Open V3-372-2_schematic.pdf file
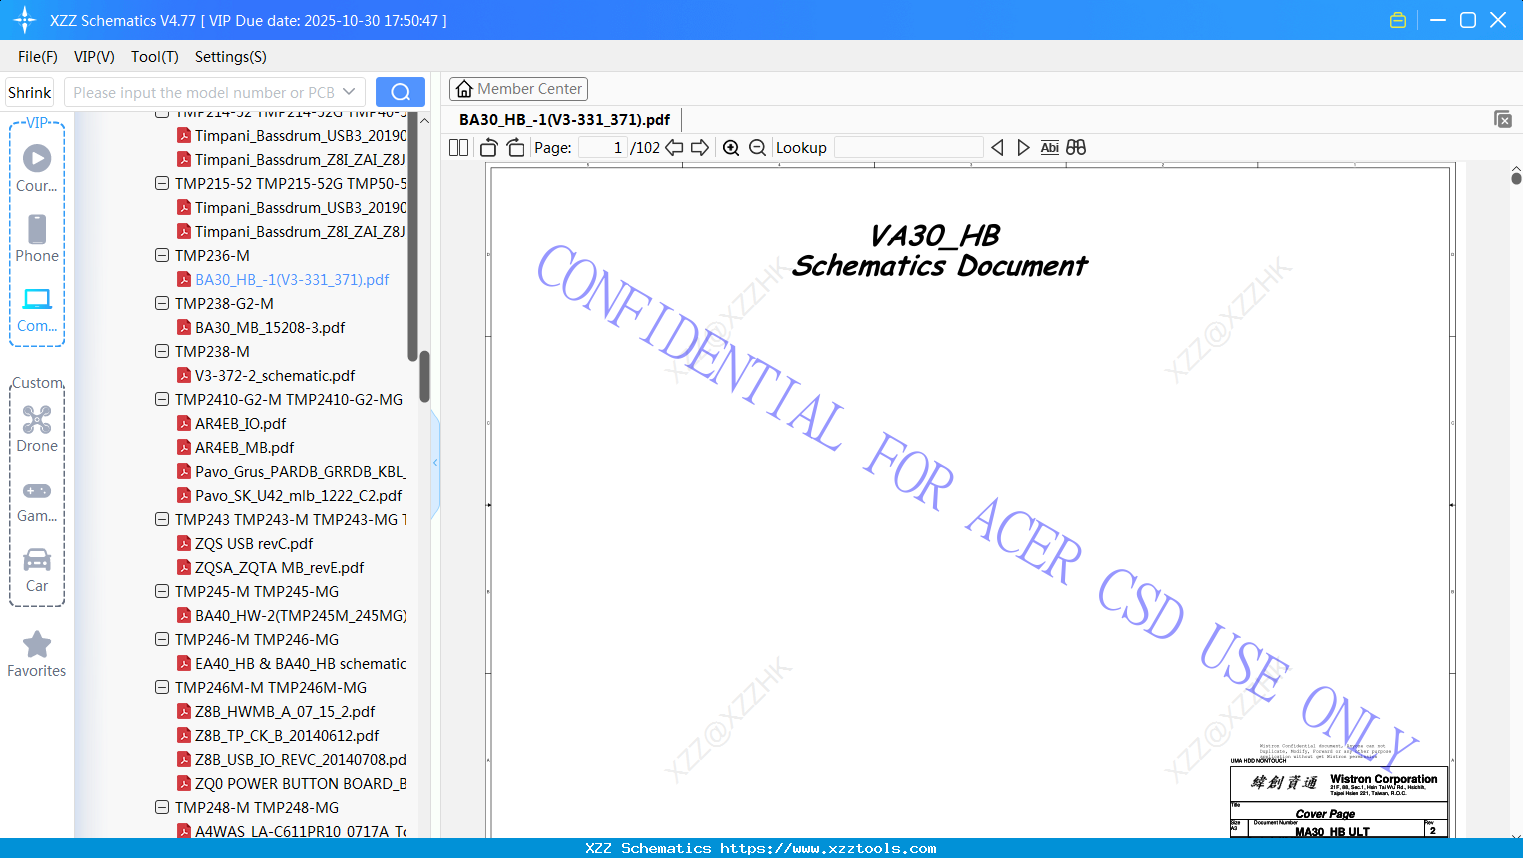 click(x=275, y=375)
